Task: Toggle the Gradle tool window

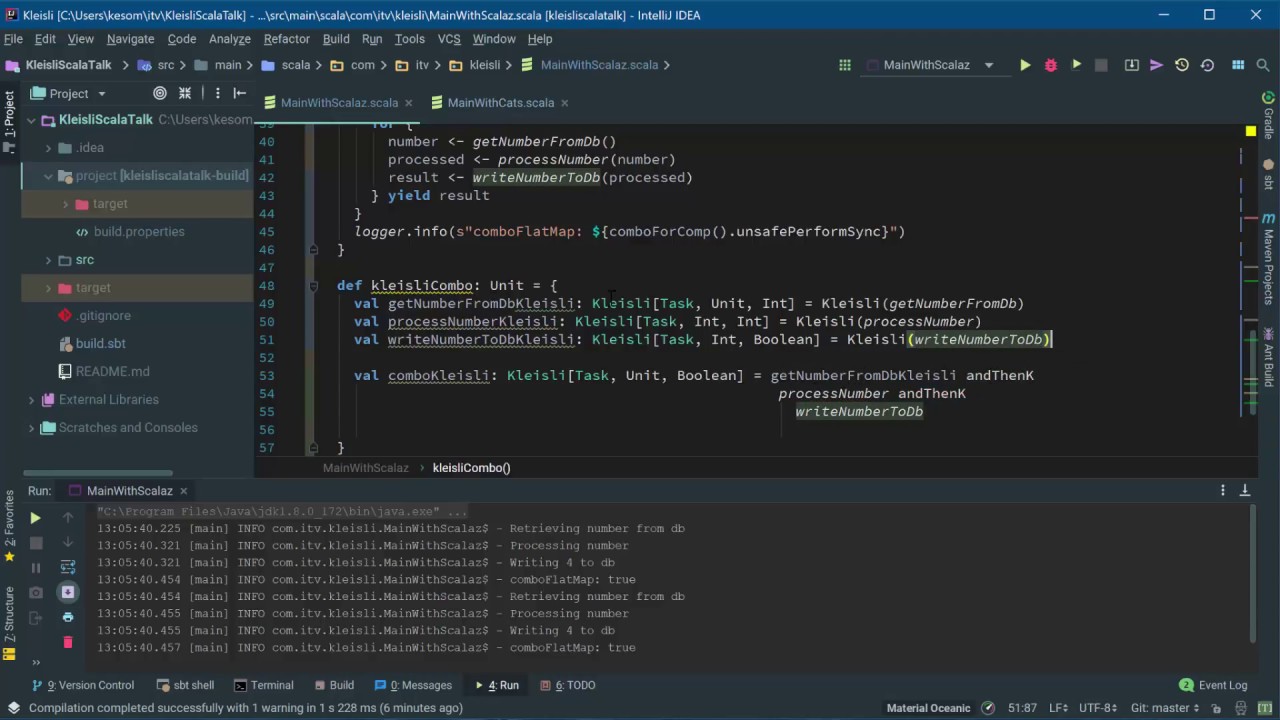Action: [x=1269, y=116]
